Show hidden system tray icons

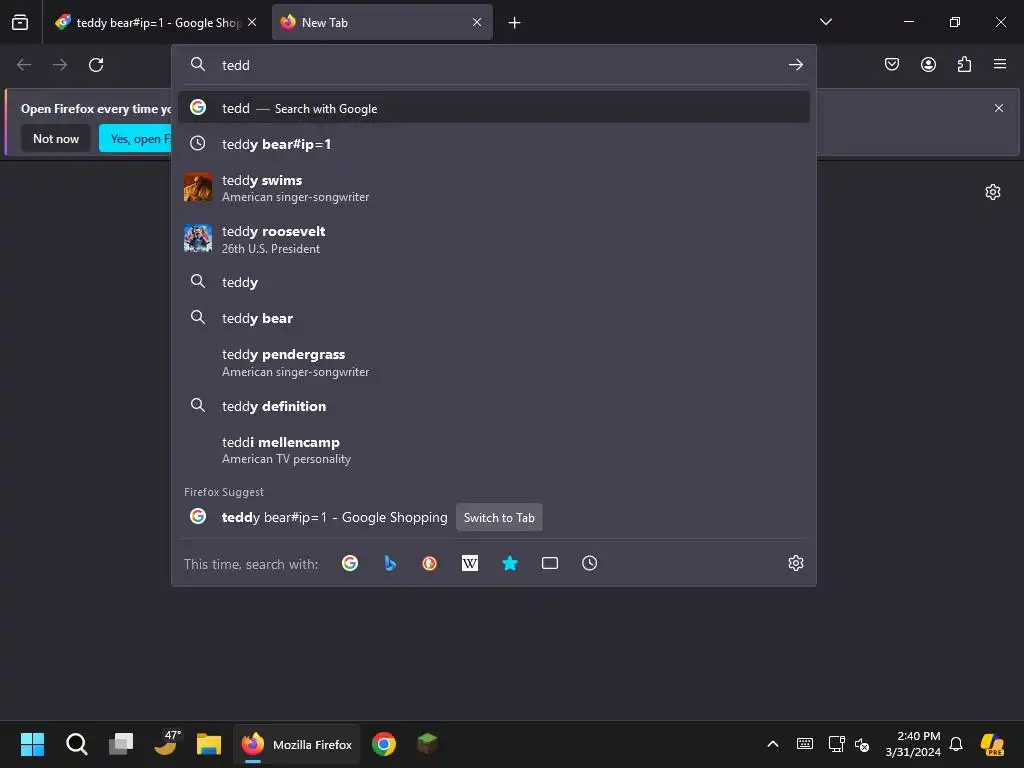coord(773,744)
